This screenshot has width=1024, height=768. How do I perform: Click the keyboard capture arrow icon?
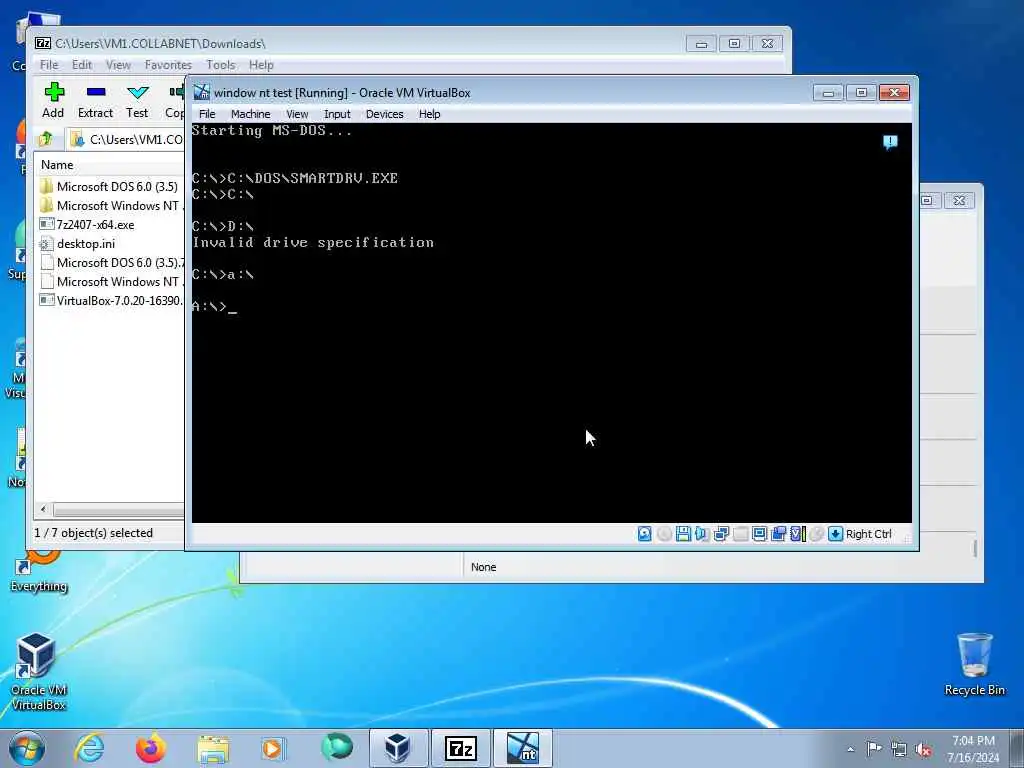[x=835, y=534]
